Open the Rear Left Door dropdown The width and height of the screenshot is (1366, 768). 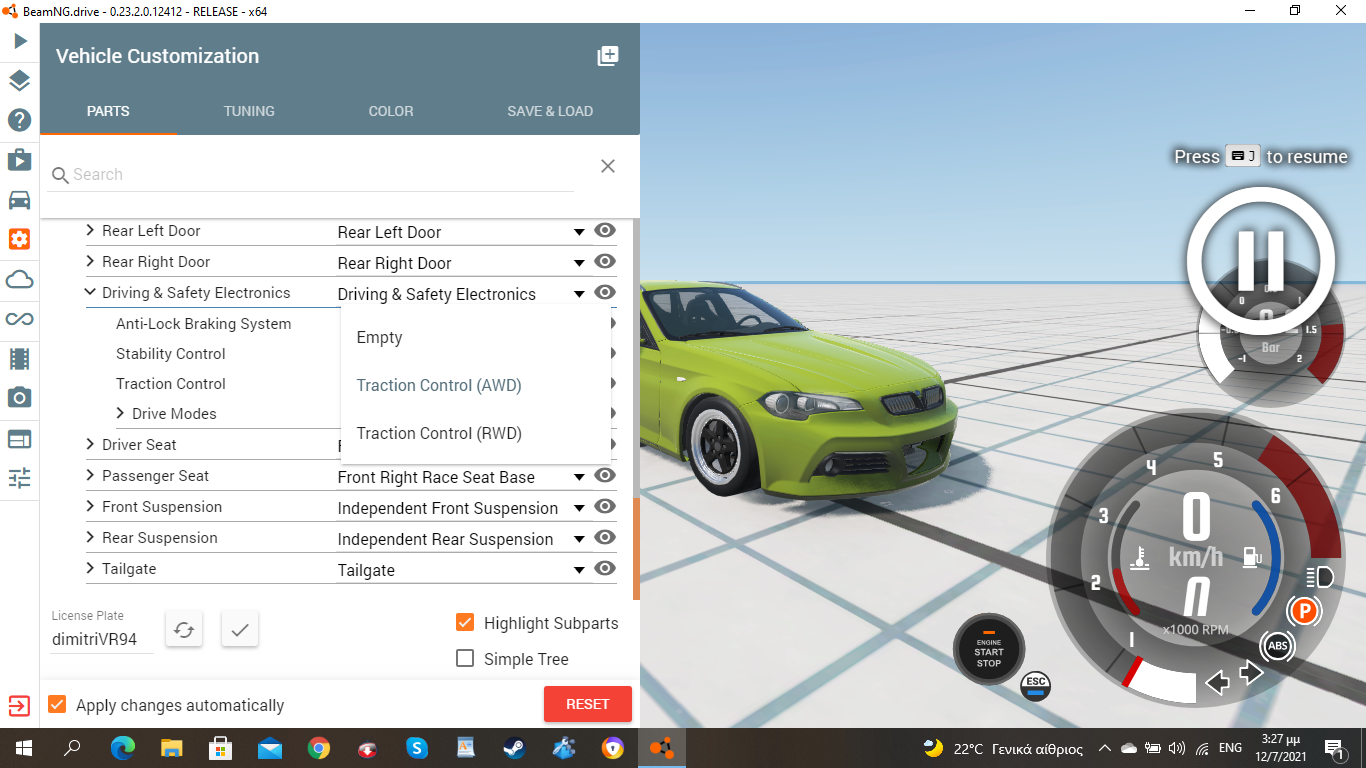click(x=461, y=232)
